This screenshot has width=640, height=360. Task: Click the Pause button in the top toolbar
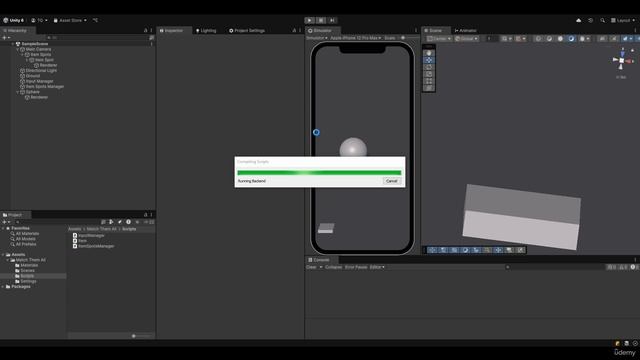click(x=321, y=20)
